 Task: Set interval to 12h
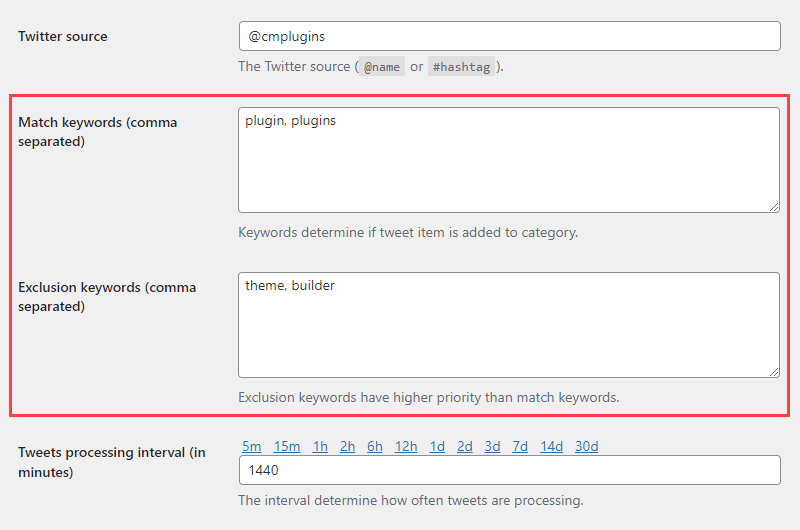tap(406, 446)
